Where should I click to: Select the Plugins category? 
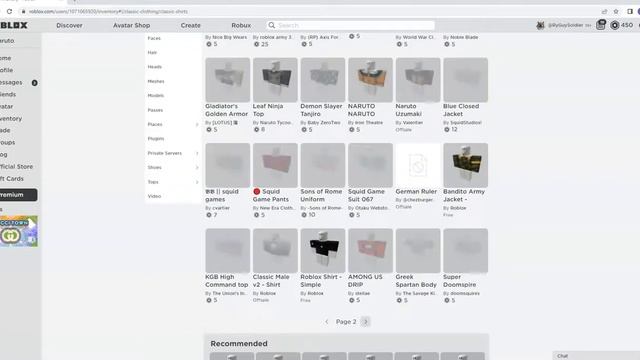click(156, 139)
